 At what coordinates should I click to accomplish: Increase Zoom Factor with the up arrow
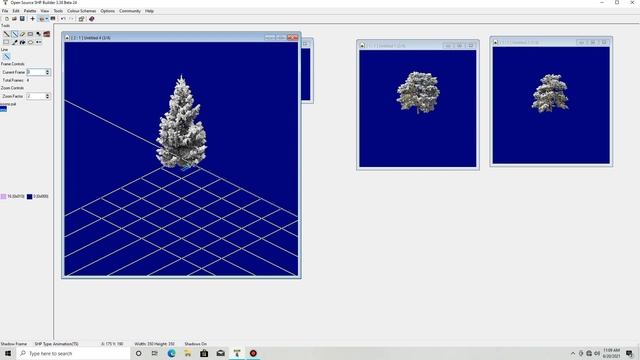pos(47,95)
